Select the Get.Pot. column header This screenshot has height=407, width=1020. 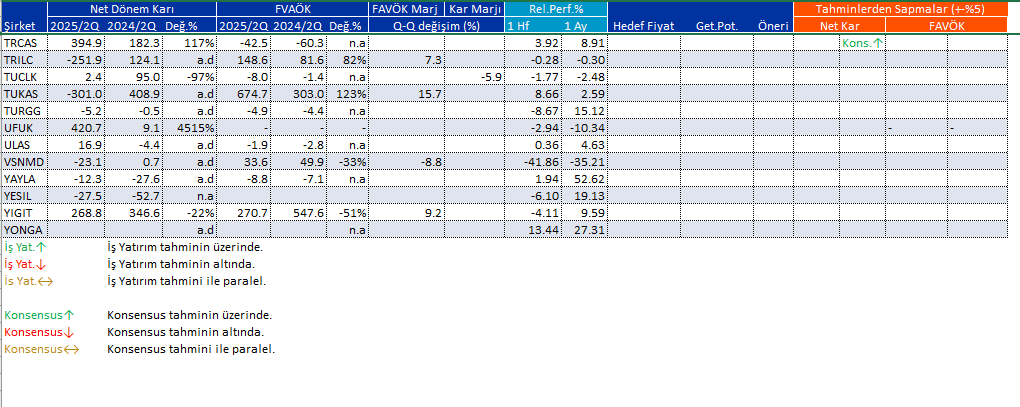[716, 25]
